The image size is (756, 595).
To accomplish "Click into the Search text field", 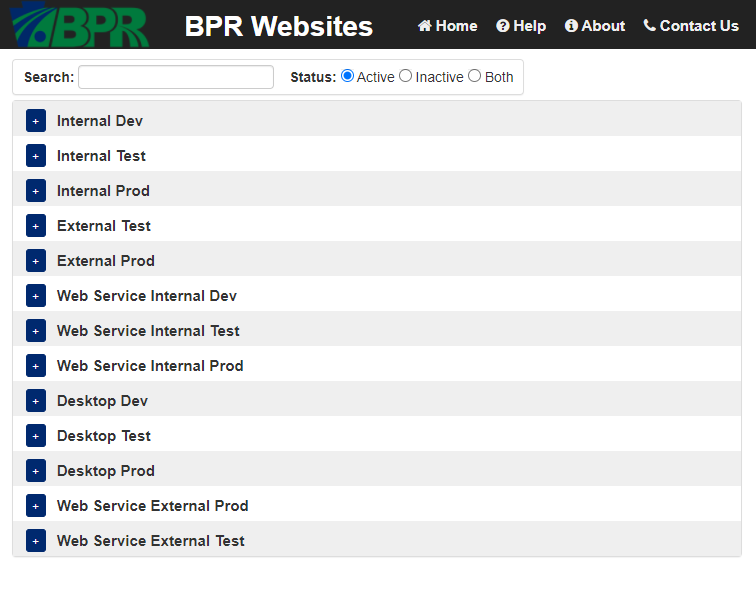I will pyautogui.click(x=176, y=77).
